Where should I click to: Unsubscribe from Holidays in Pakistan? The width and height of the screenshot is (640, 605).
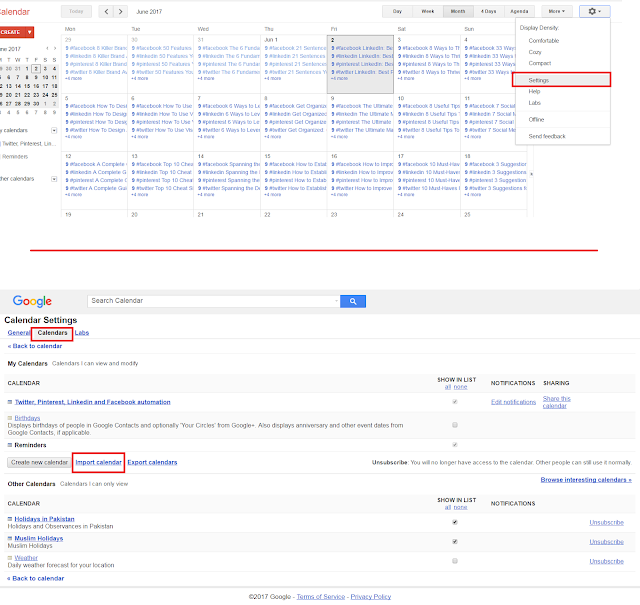tap(607, 523)
